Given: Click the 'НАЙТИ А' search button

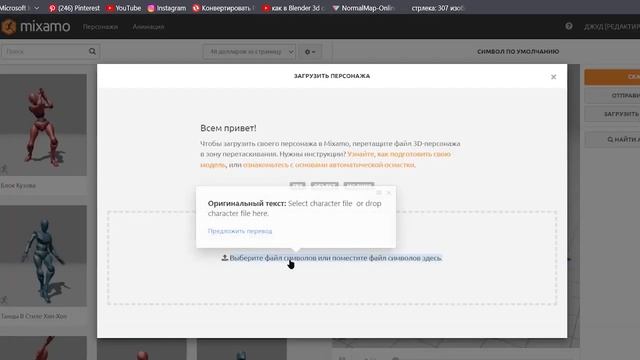Looking at the screenshot, I should [x=612, y=140].
